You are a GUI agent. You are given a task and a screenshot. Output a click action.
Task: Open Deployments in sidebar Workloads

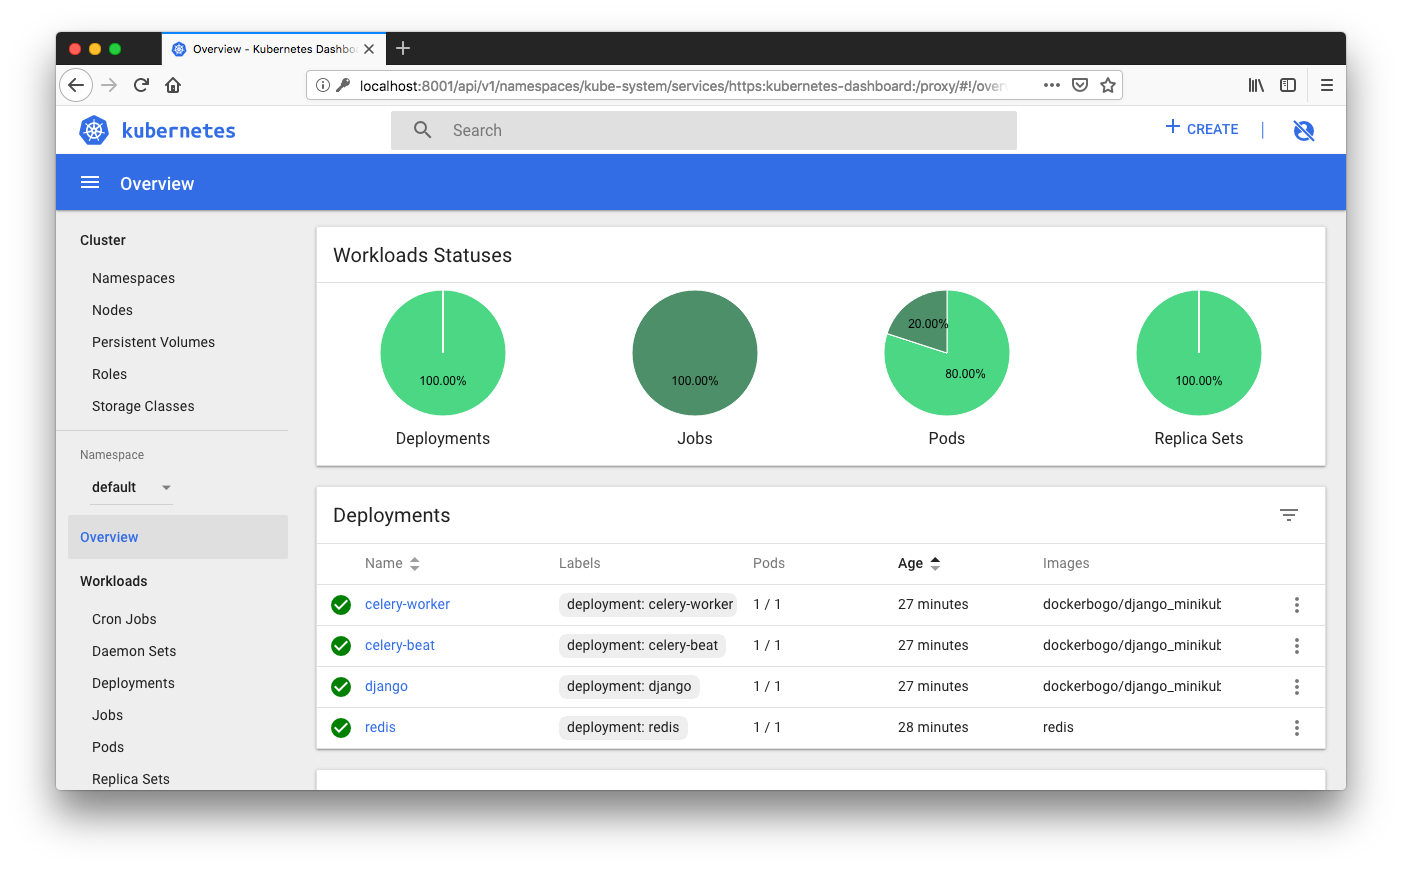pos(133,683)
